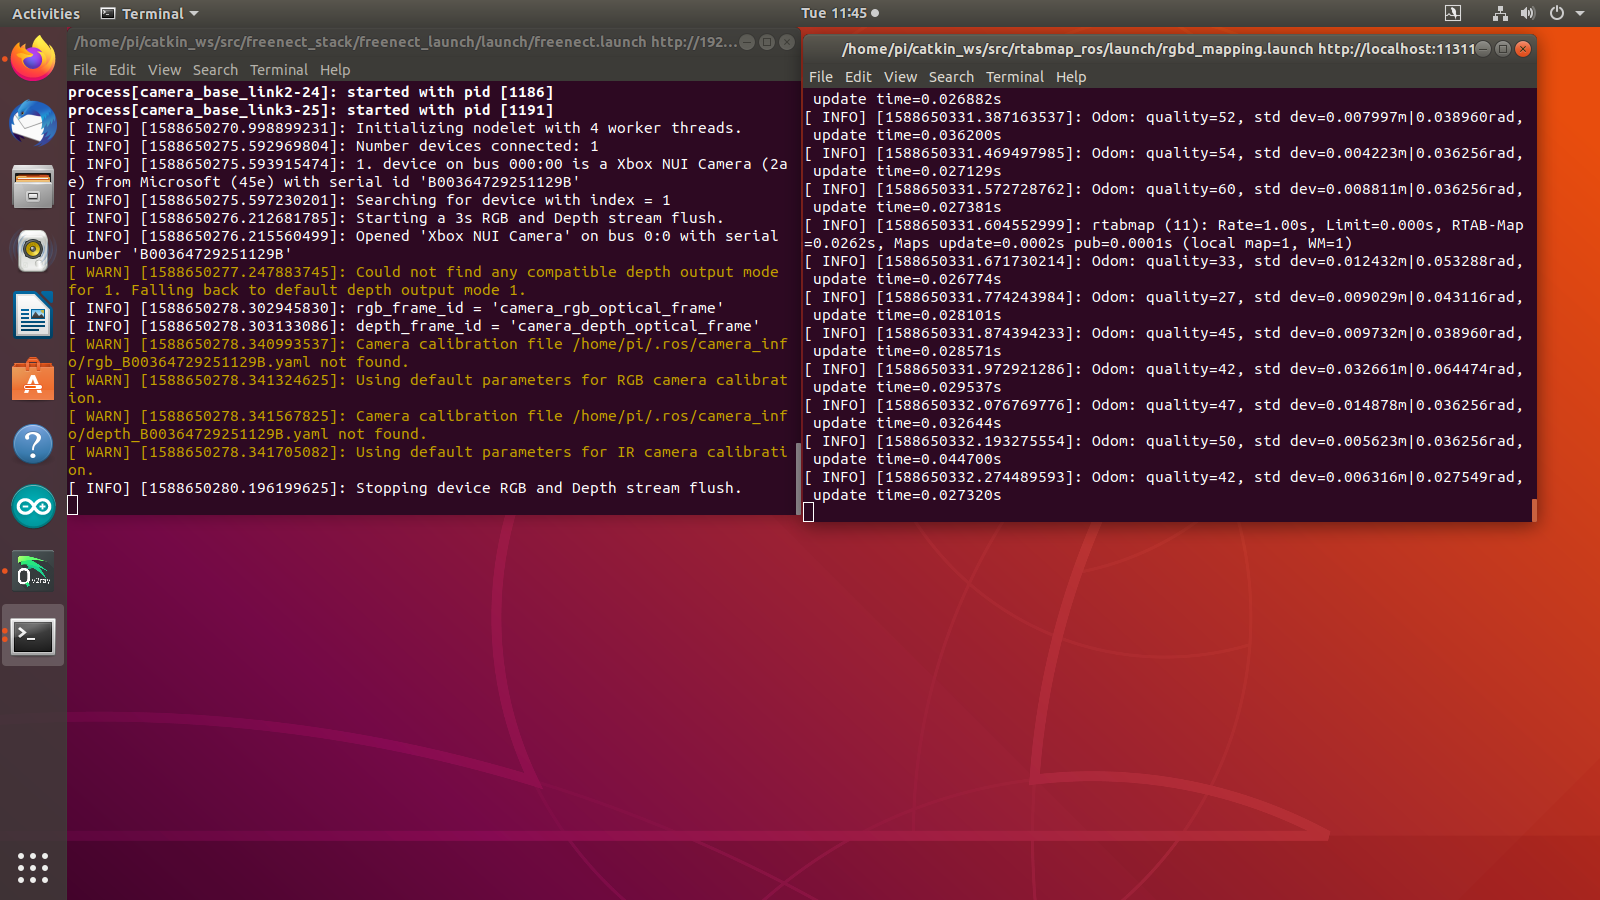Viewport: 1600px width, 900px height.
Task: Open Firefox from the dock
Action: point(33,57)
